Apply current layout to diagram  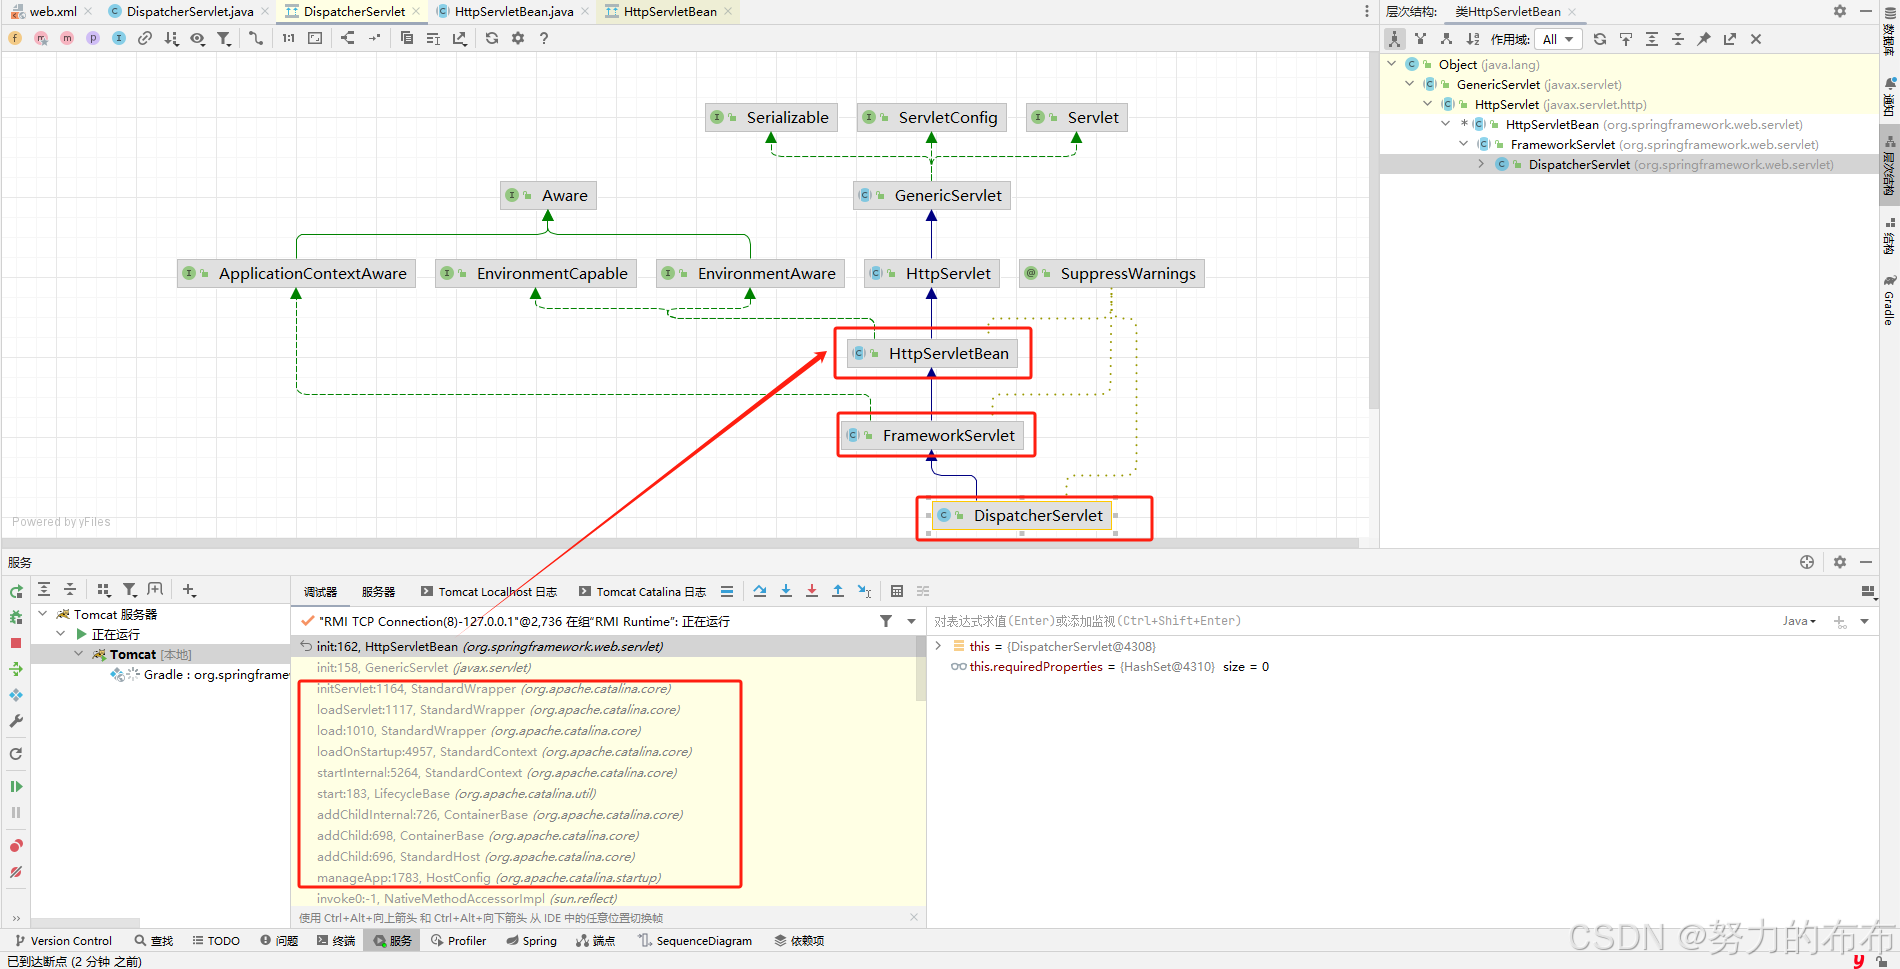(x=347, y=38)
